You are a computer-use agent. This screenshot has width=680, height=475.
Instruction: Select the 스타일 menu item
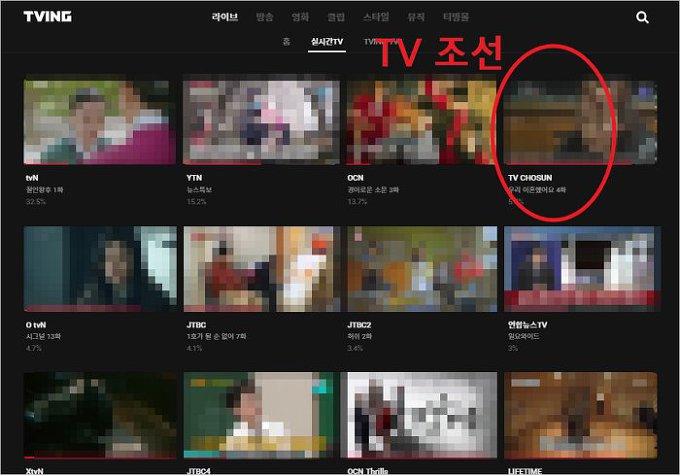(x=377, y=18)
